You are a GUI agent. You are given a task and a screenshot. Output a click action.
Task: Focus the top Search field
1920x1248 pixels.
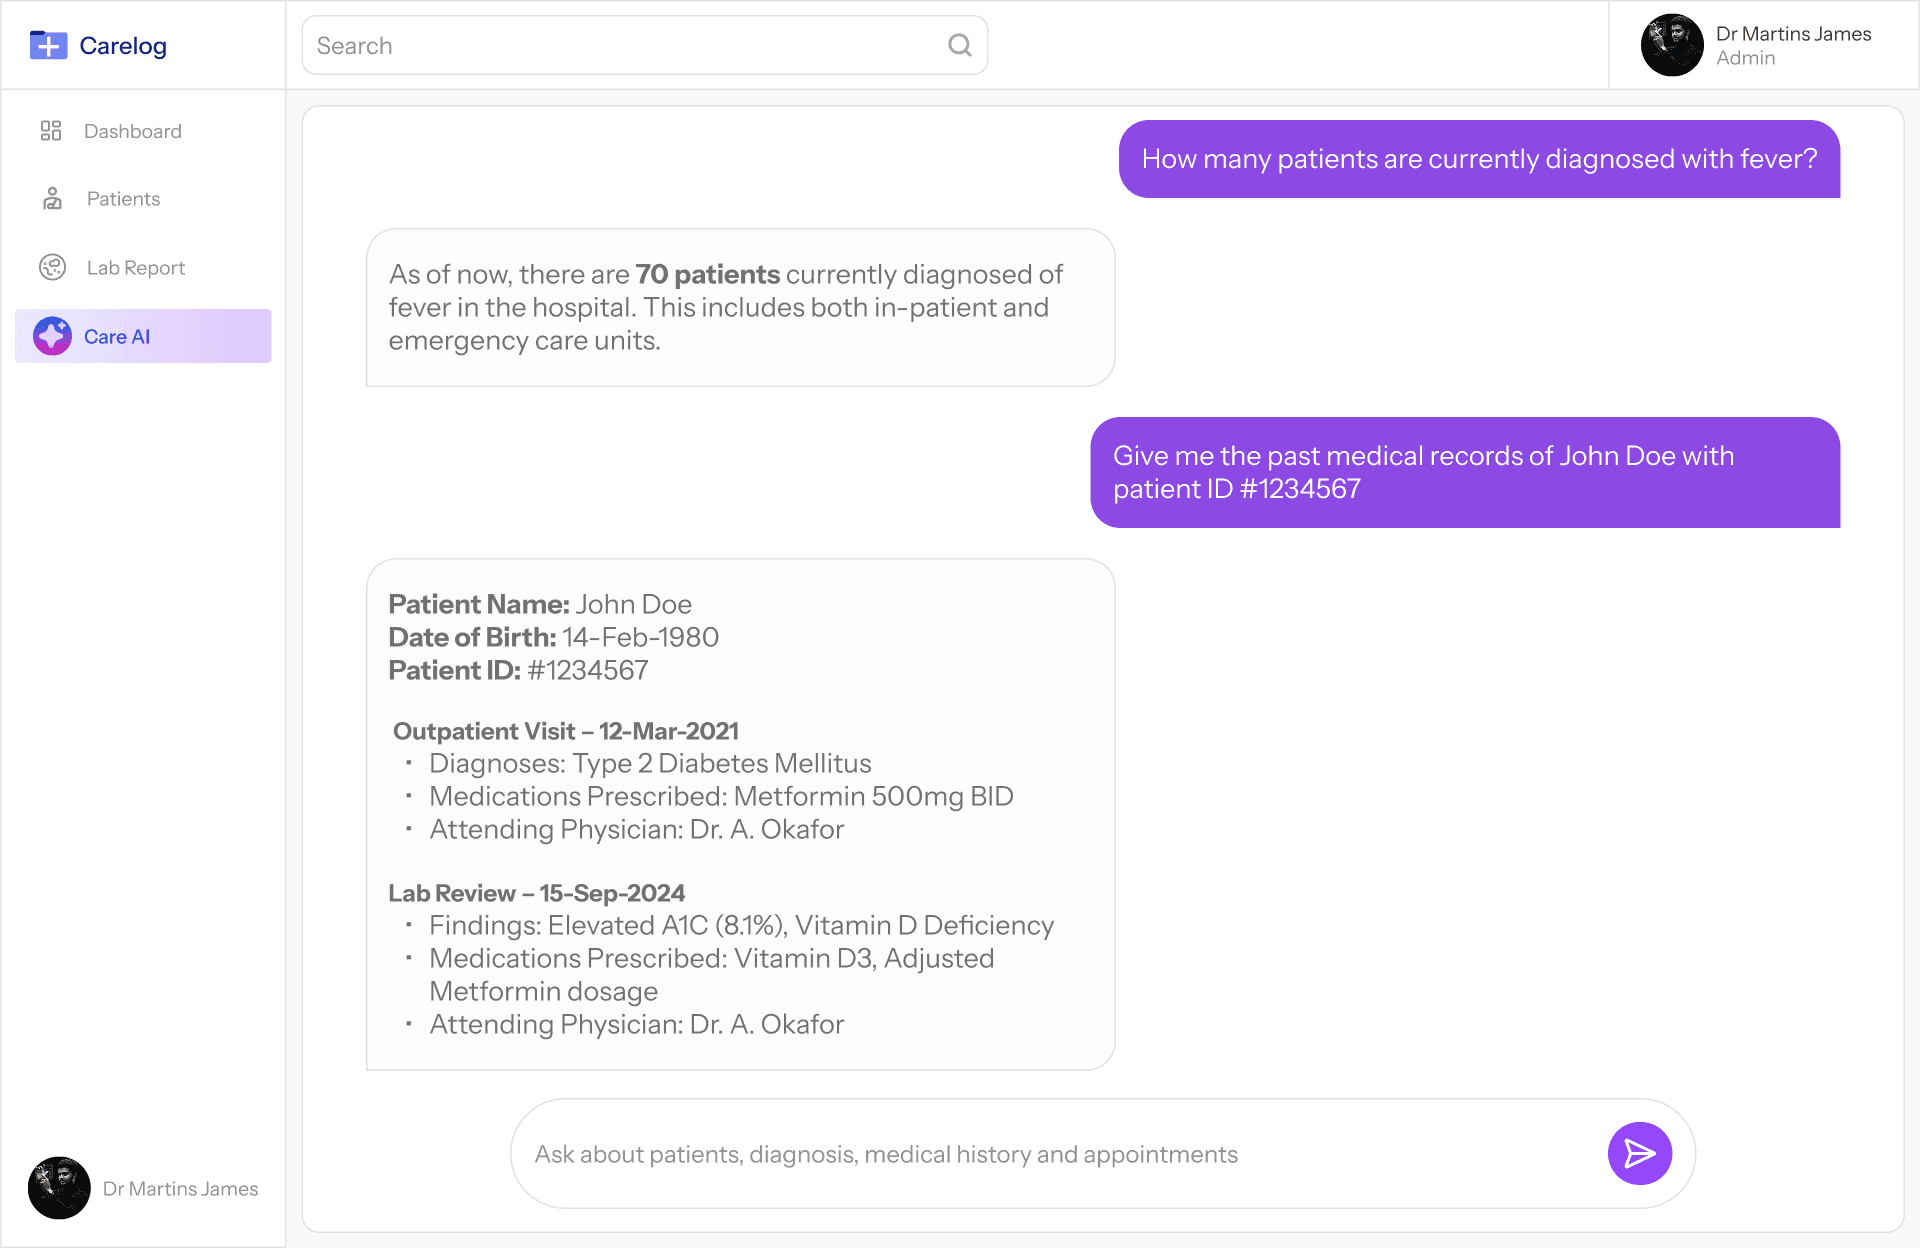click(x=620, y=45)
